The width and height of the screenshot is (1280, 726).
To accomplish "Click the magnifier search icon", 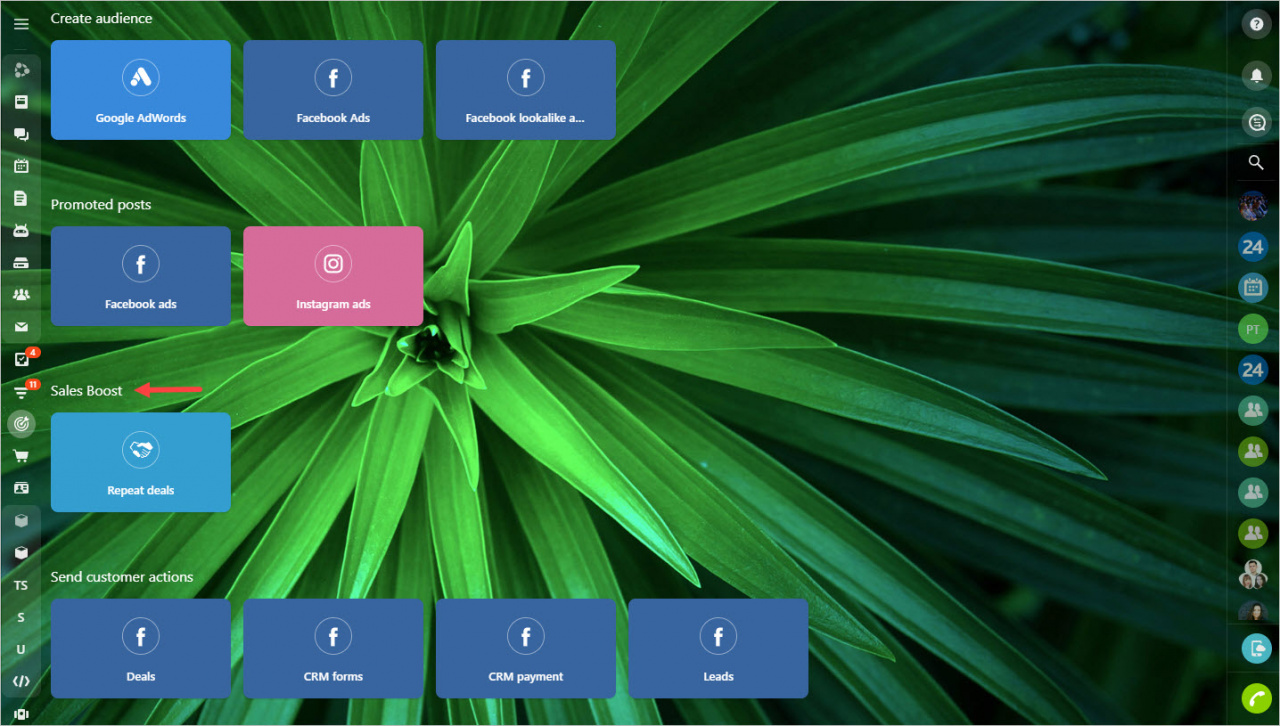I will tap(1256, 163).
